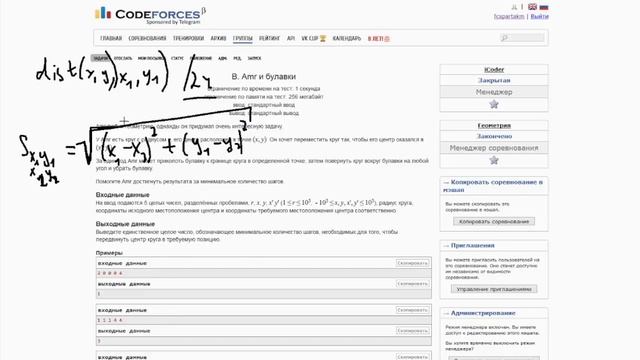Select the ОТОСЛАТЬ contest tab
This screenshot has height=360, width=640.
(x=123, y=58)
